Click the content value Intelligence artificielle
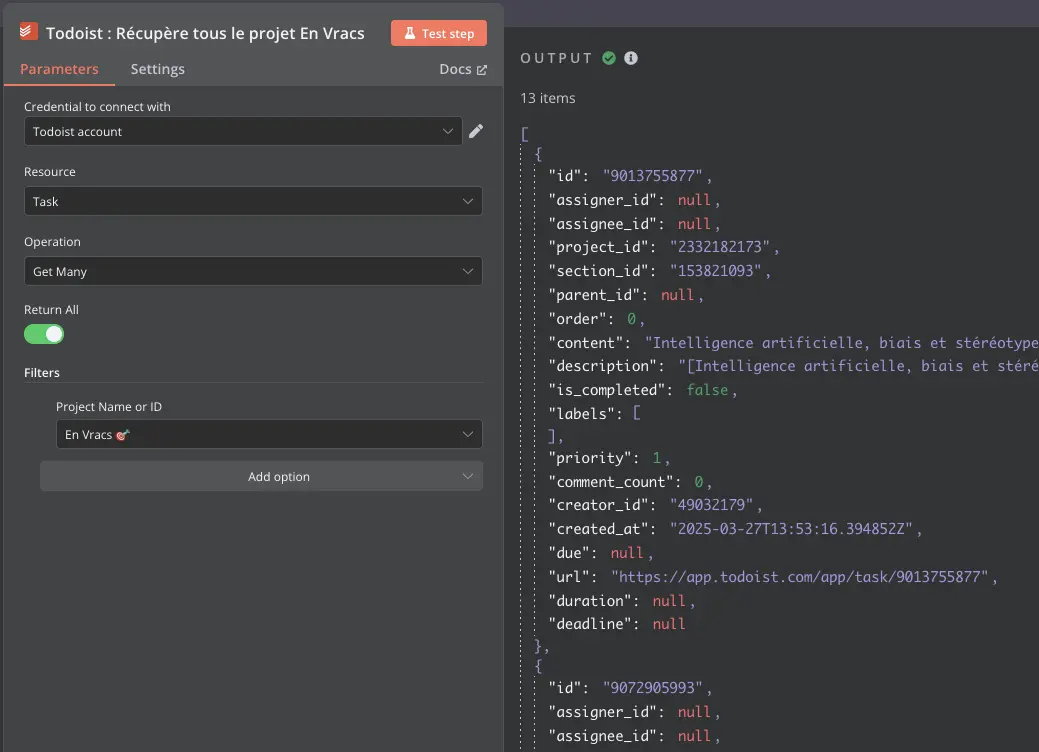This screenshot has height=752, width=1039. [x=842, y=343]
